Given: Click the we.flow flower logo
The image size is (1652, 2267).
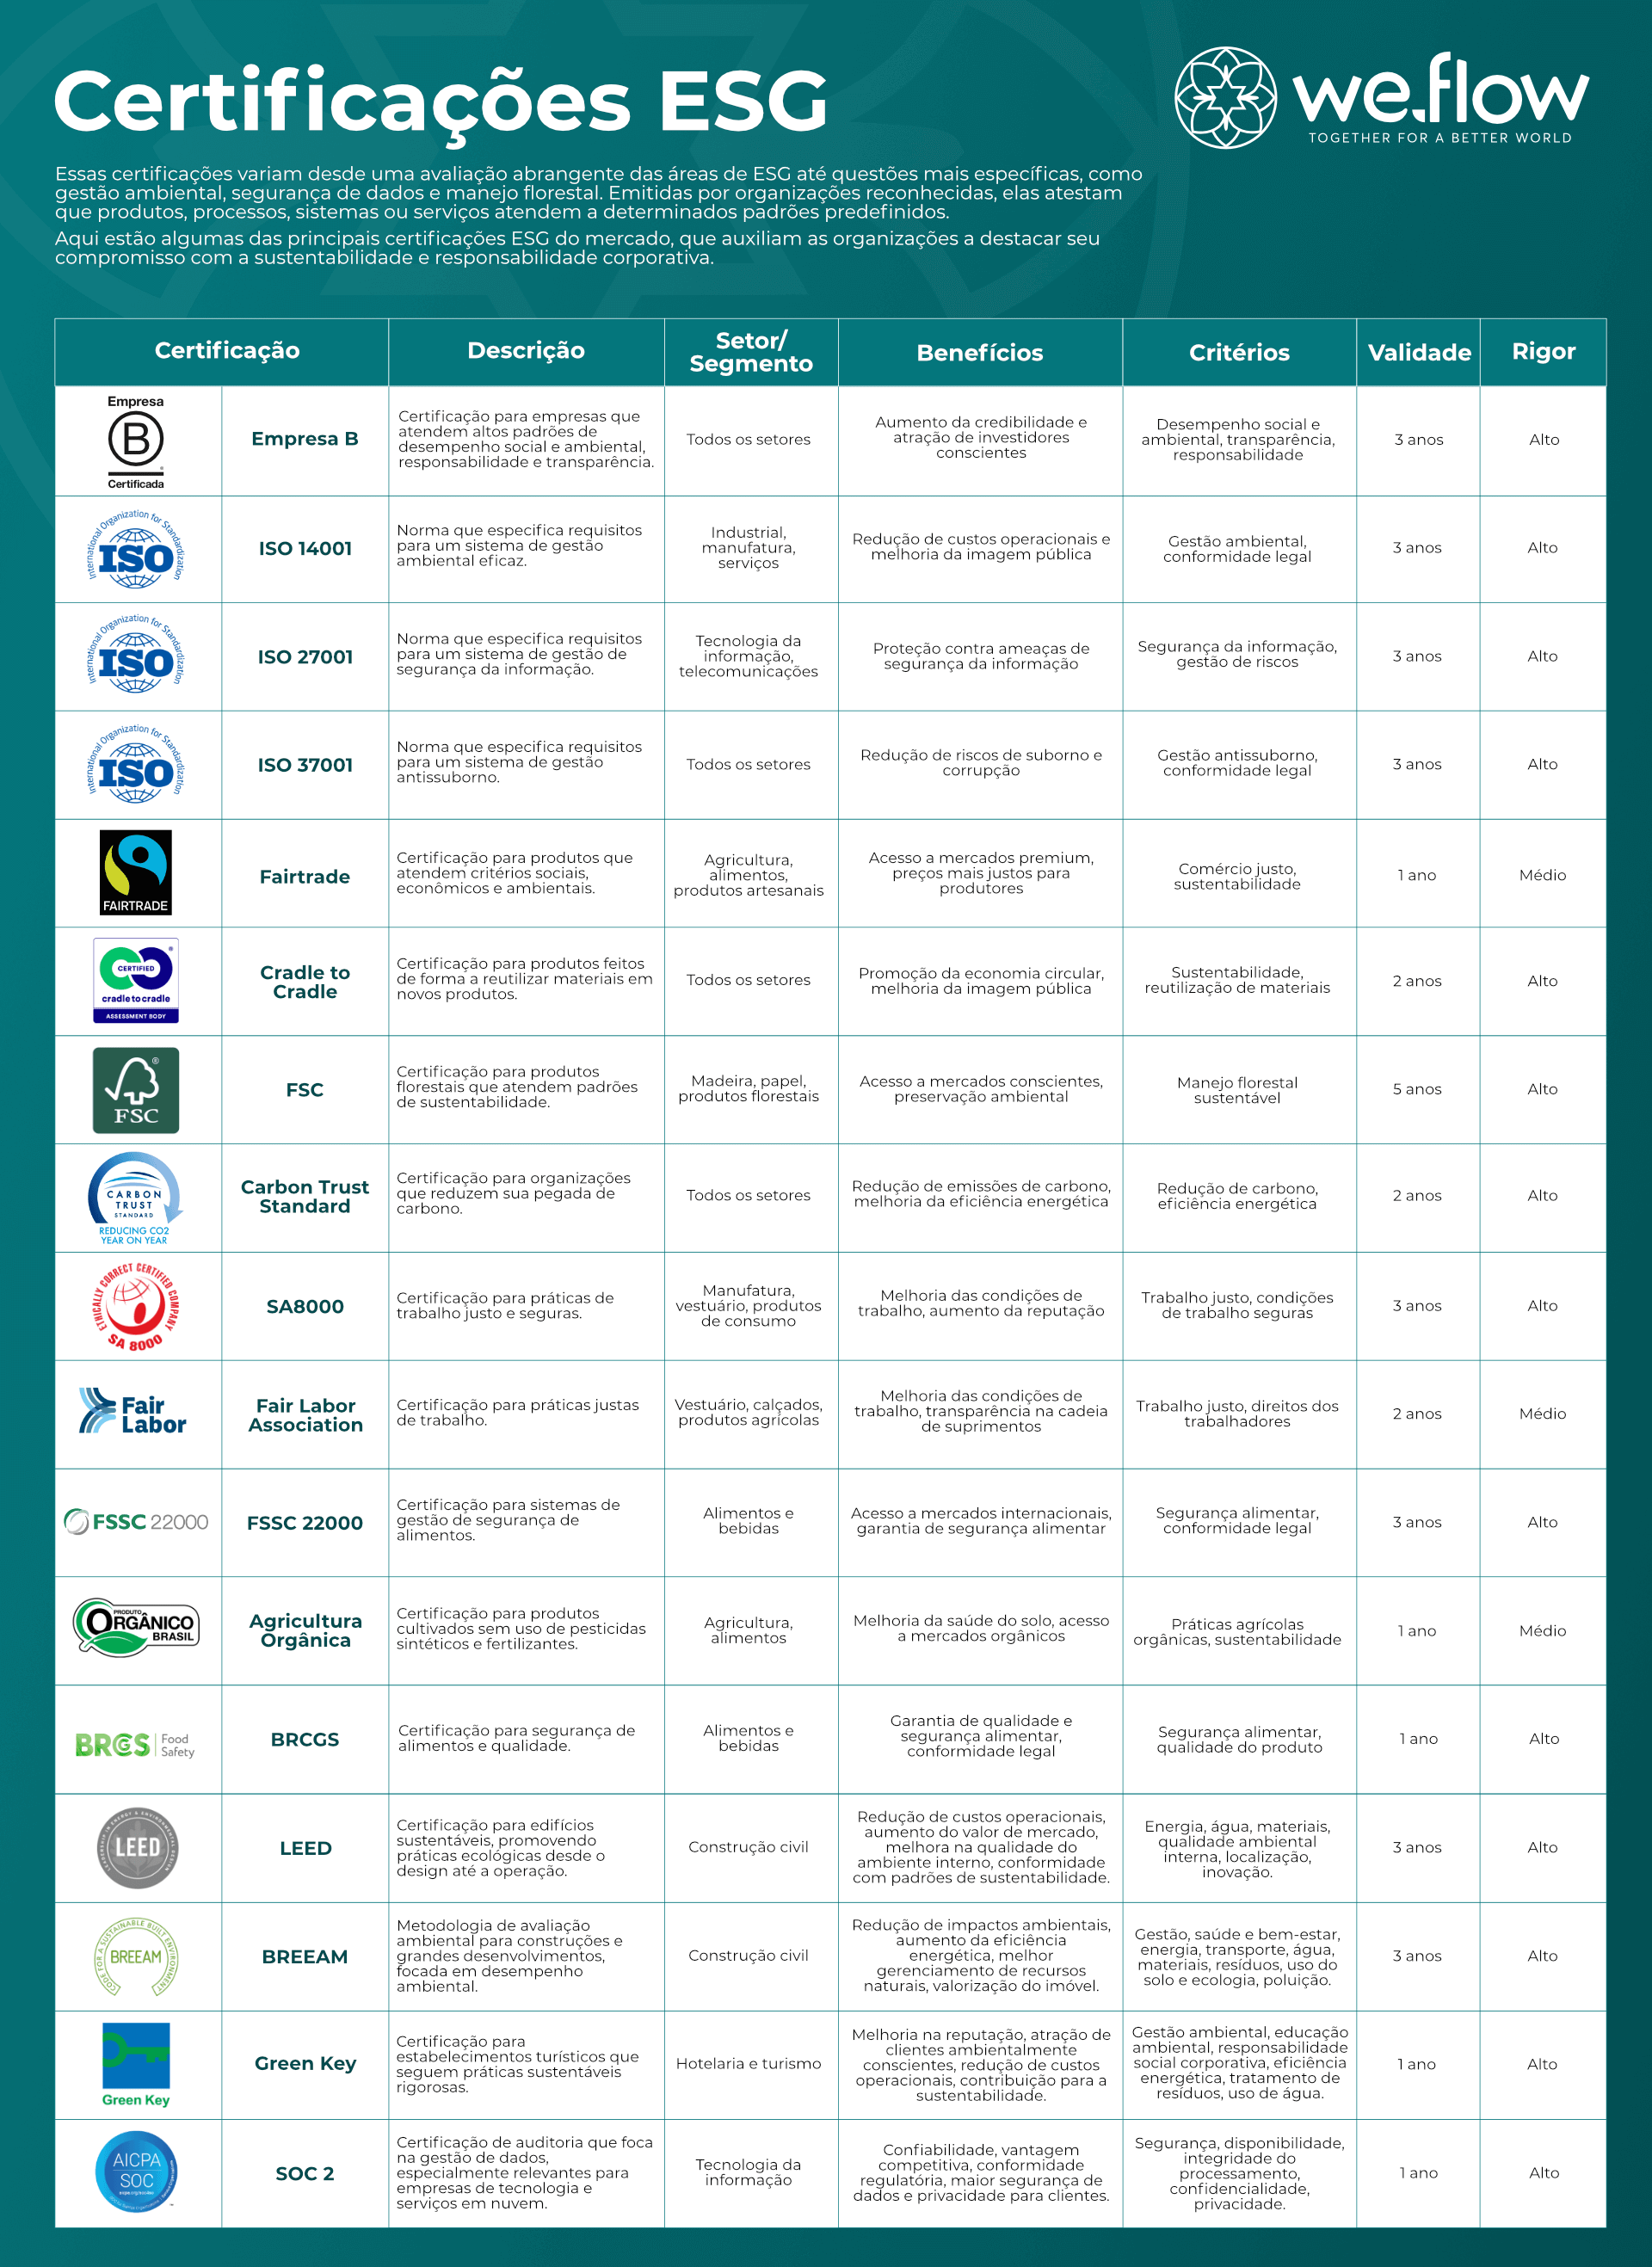Looking at the screenshot, I should pyautogui.click(x=1225, y=98).
